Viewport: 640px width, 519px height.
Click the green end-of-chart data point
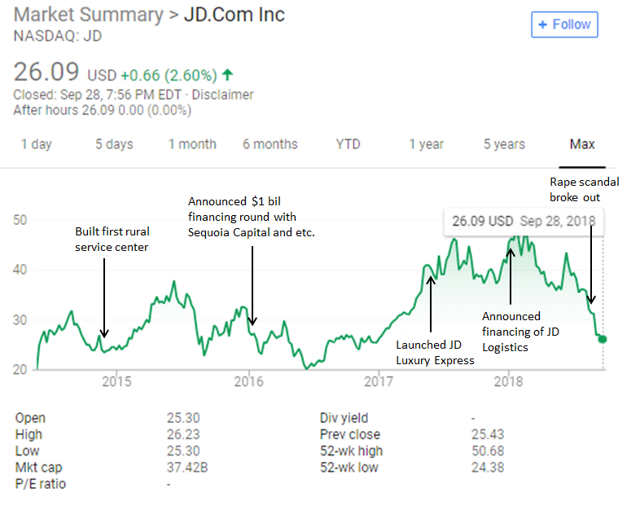(602, 339)
